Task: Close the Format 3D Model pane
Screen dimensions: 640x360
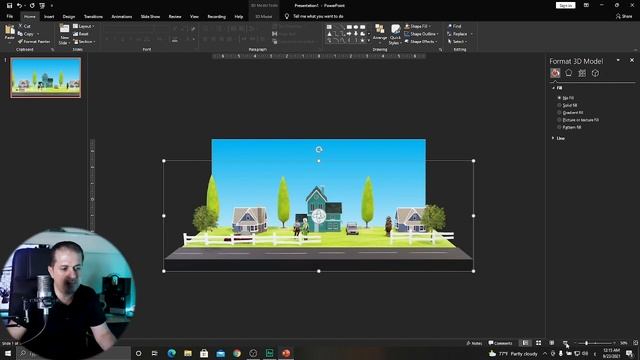Action: (632, 60)
